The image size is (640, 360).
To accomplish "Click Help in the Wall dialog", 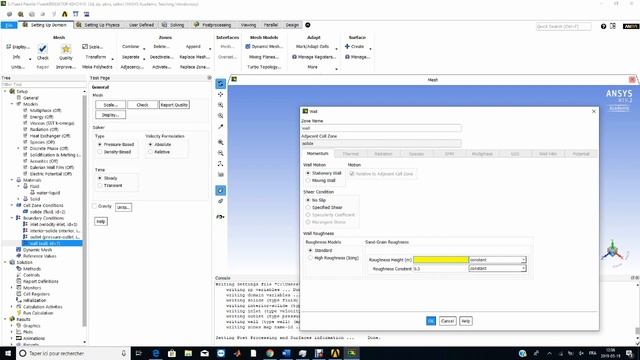I will tap(465, 321).
